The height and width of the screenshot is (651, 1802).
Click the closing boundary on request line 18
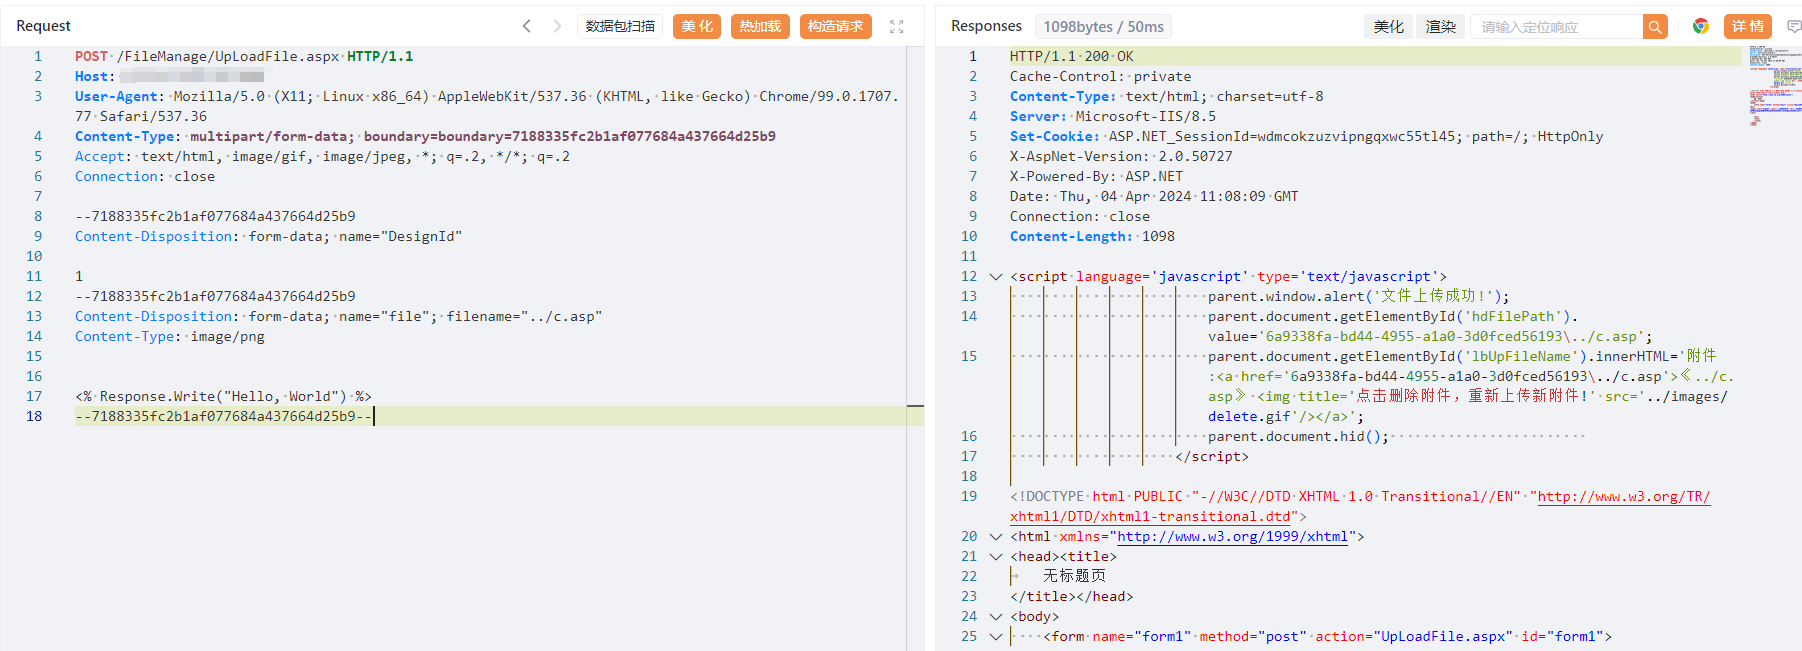[223, 417]
